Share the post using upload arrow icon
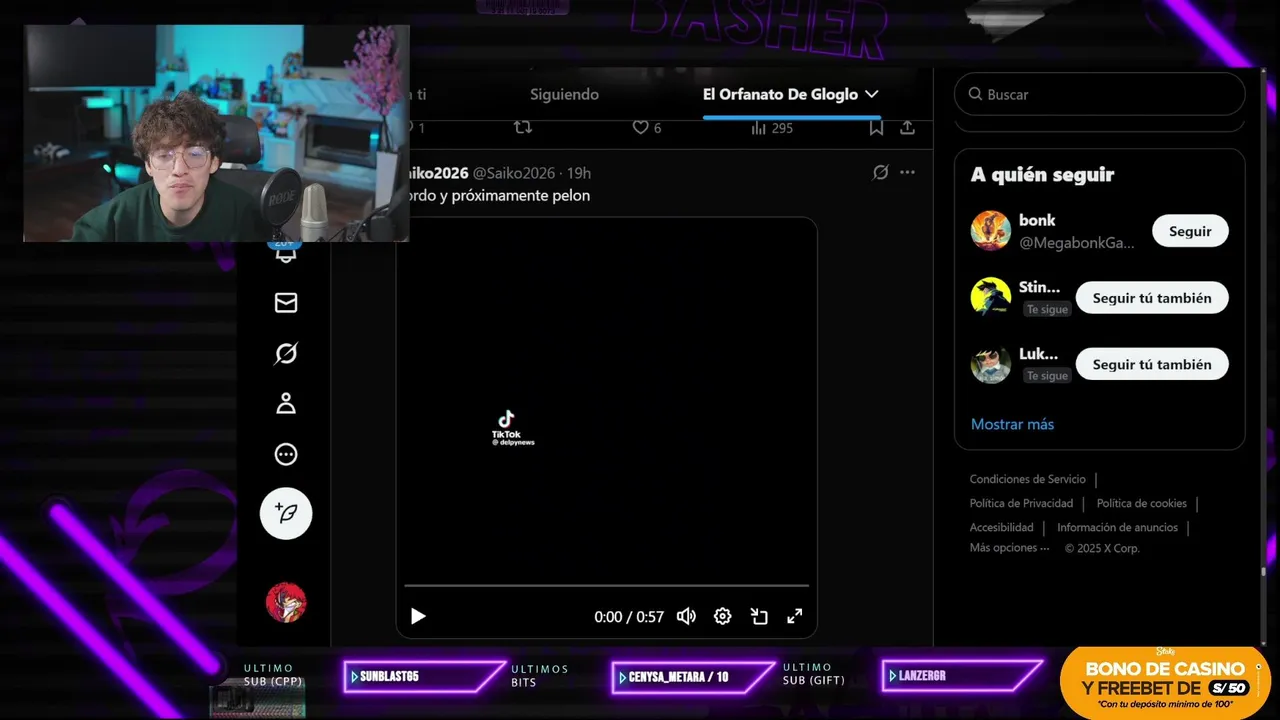The image size is (1280, 720). coord(907,128)
